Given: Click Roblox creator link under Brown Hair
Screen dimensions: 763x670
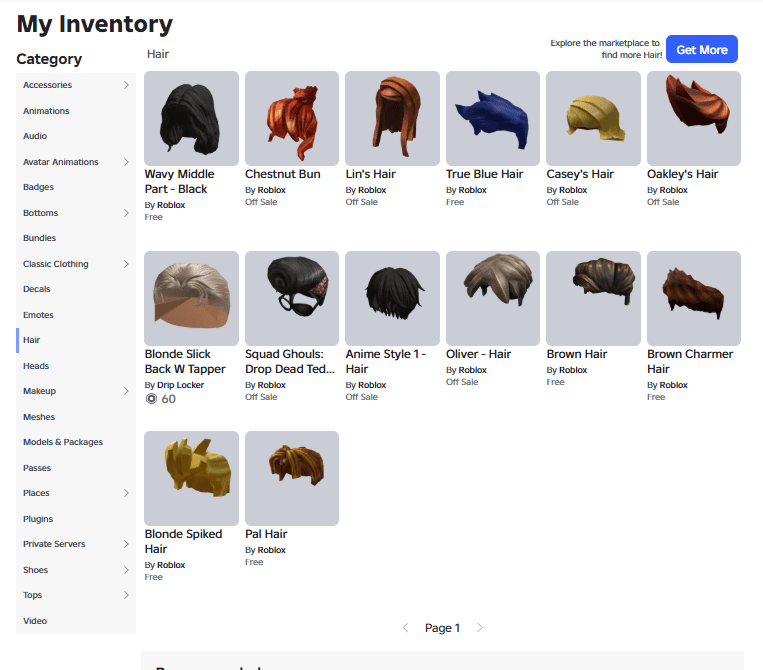Looking at the screenshot, I should coord(573,370).
